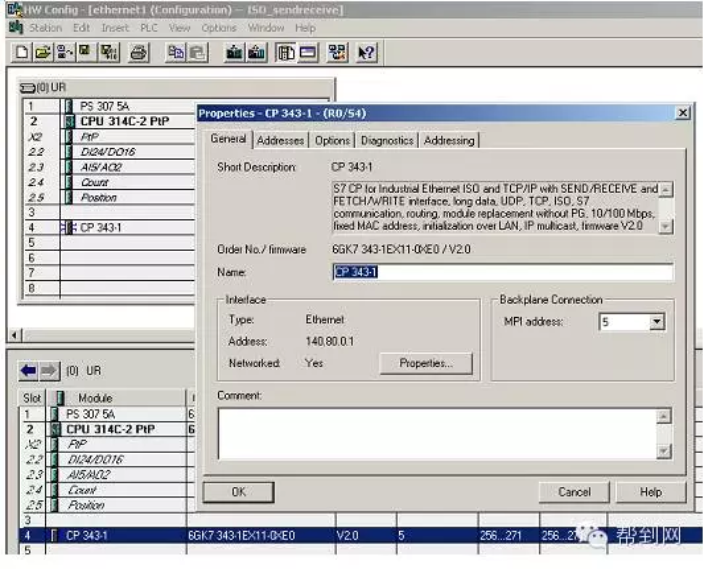Open the MPI address dropdown
The height and width of the screenshot is (569, 703).
[x=656, y=322]
